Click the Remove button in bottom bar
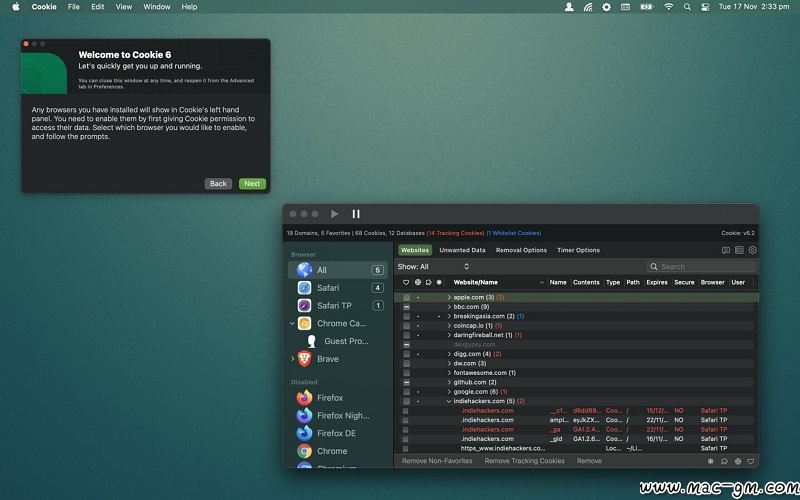The height and width of the screenshot is (500, 800). point(589,461)
